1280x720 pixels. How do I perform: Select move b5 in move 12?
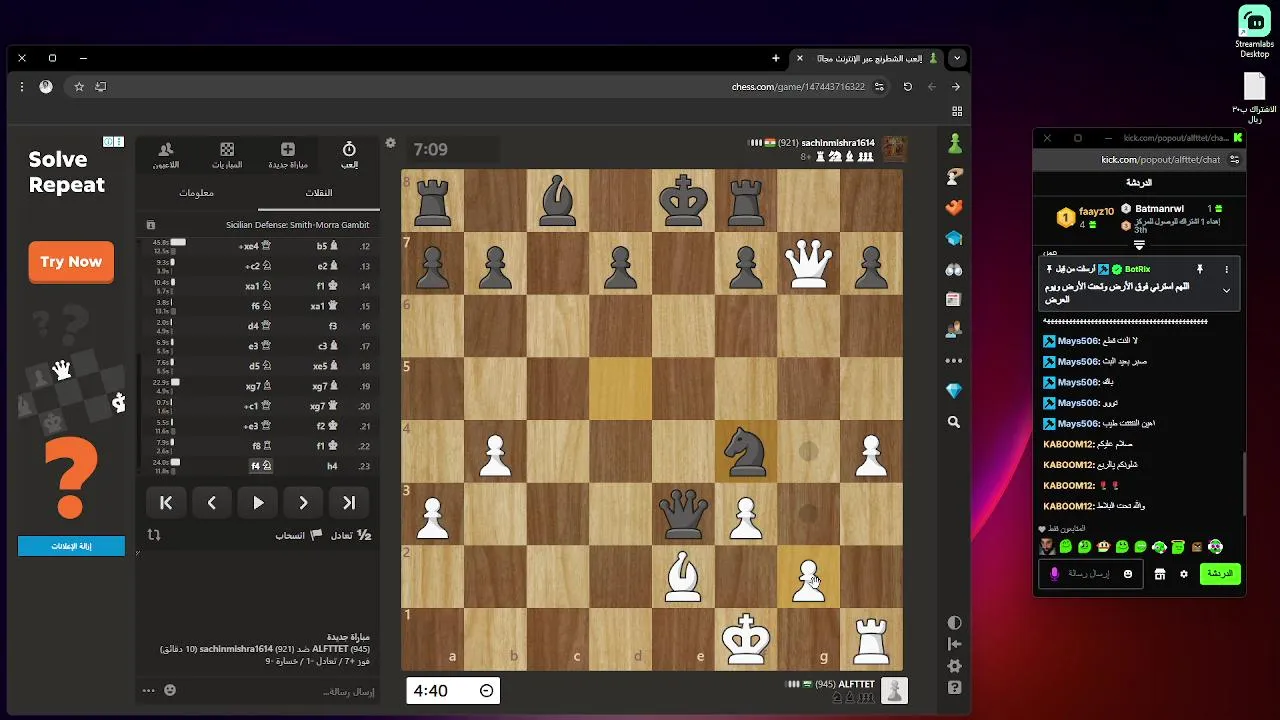[327, 246]
